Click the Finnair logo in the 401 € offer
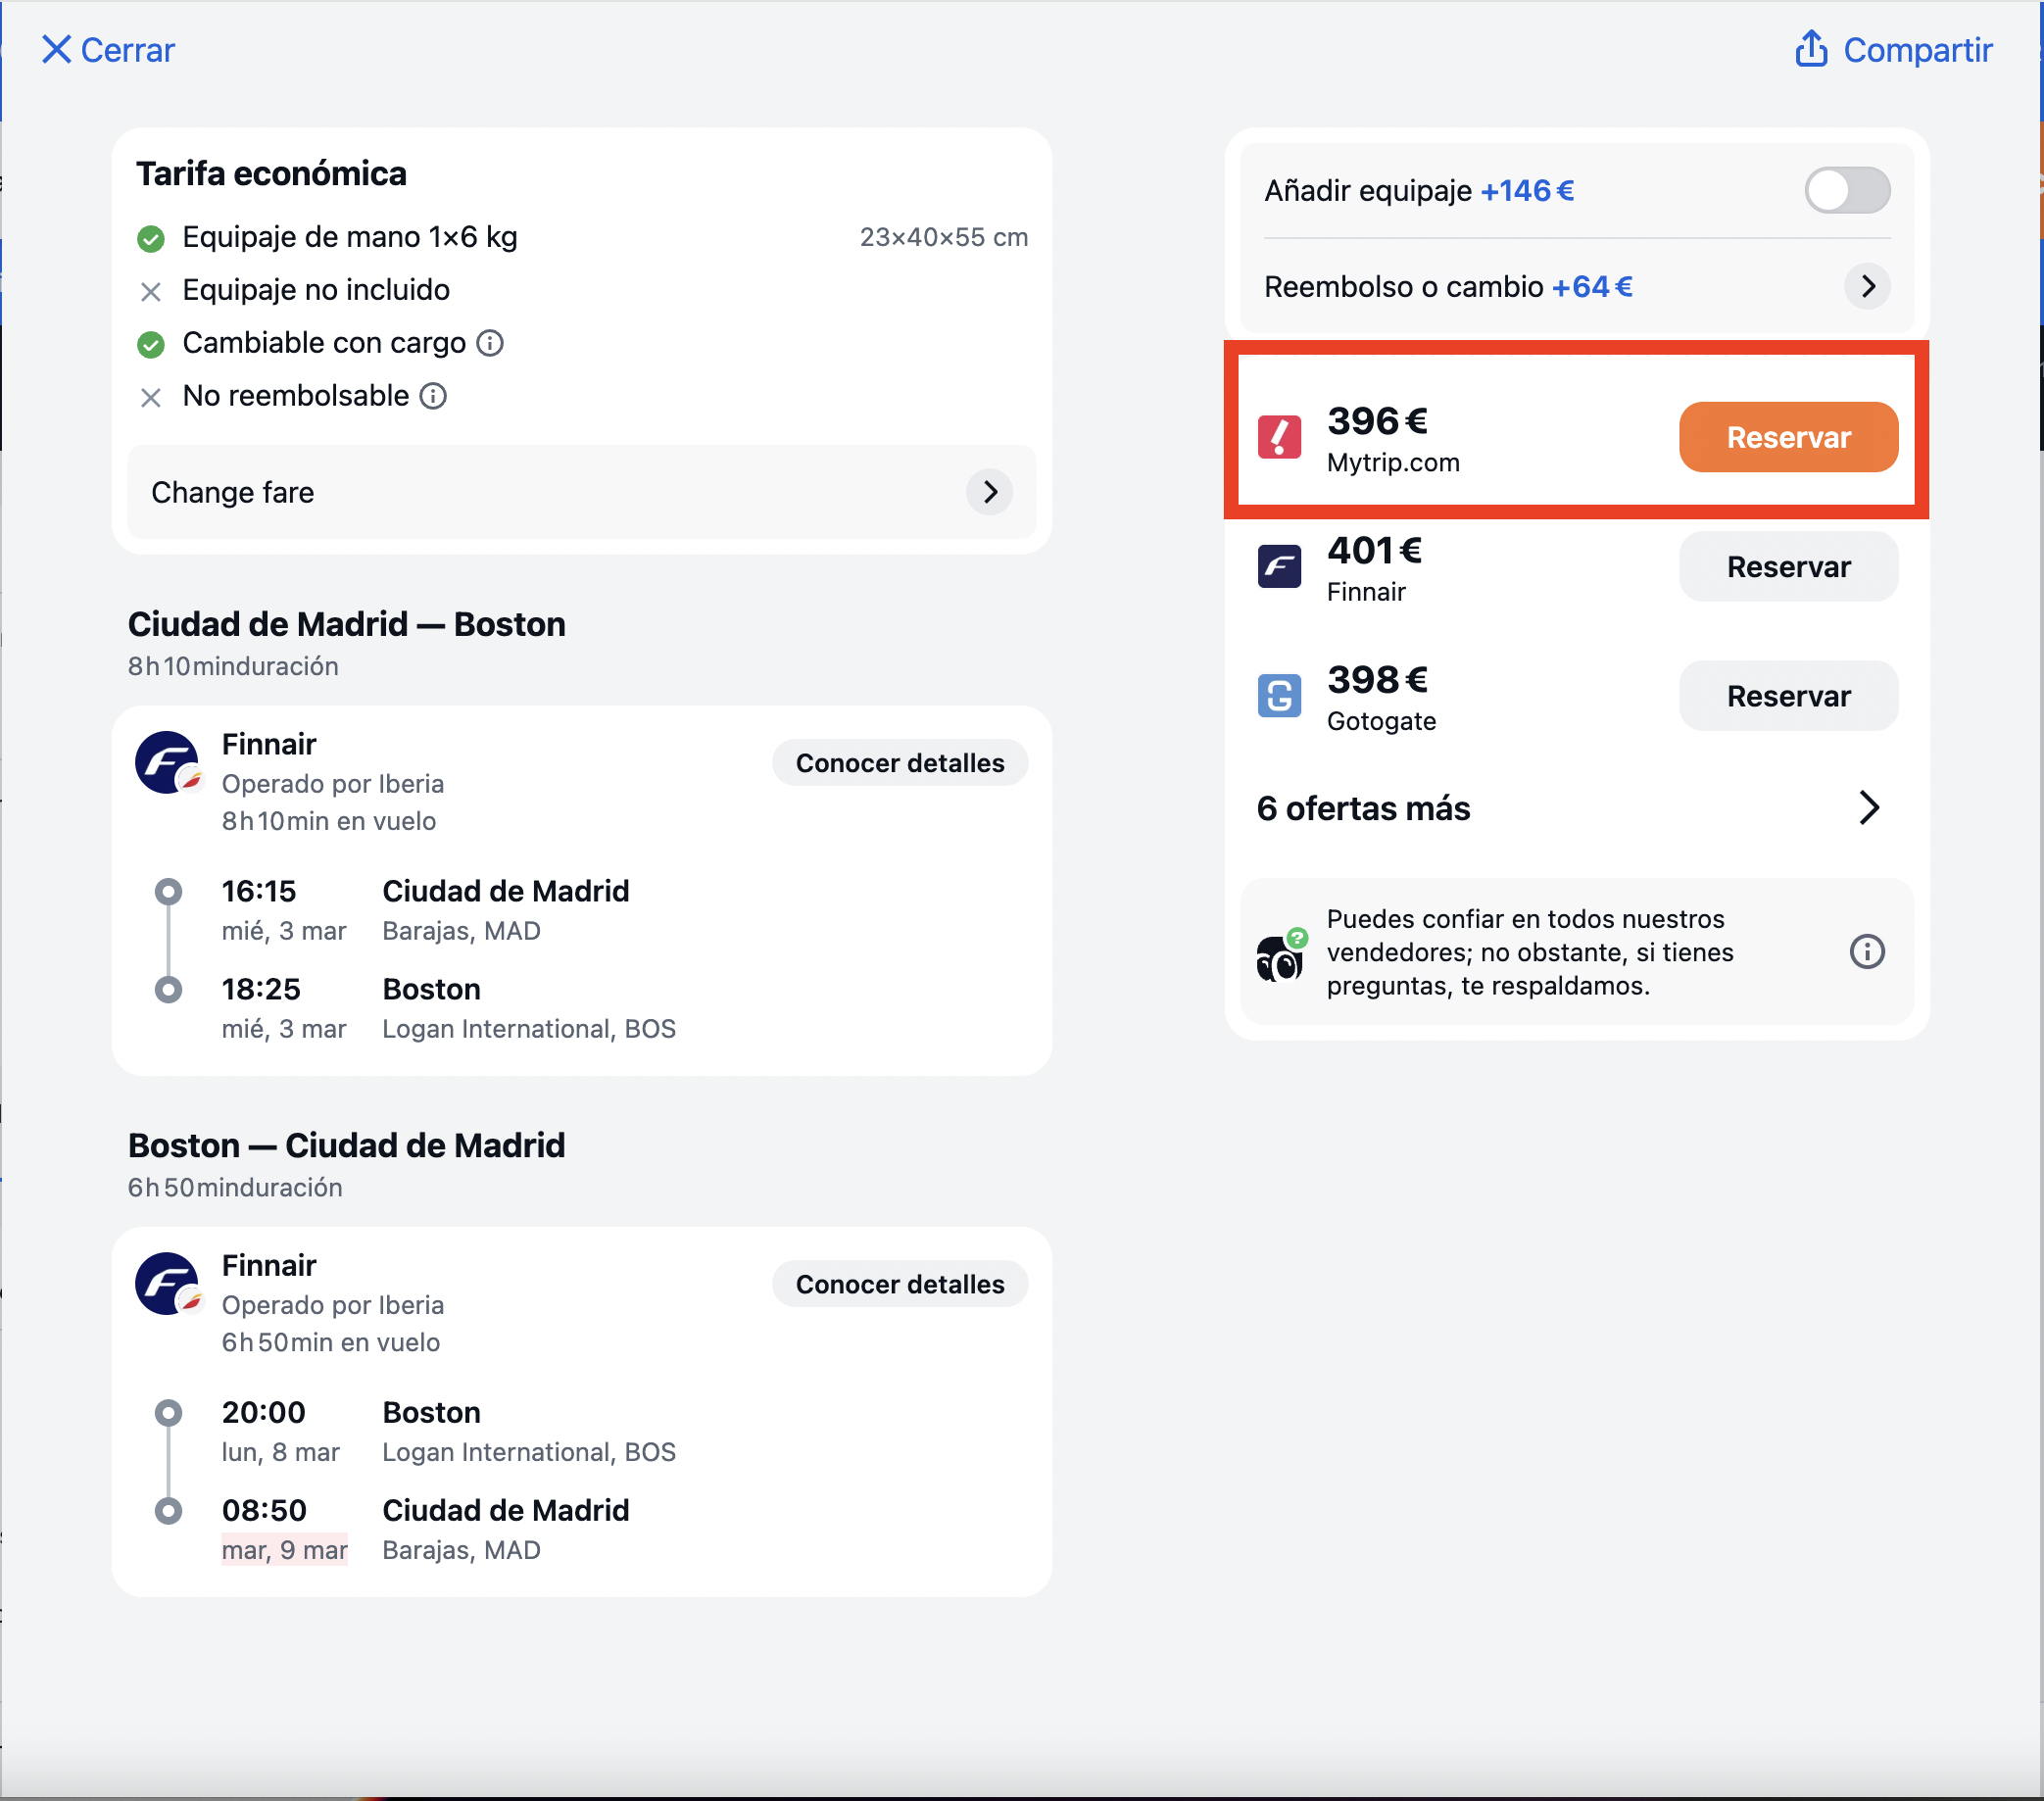2044x1801 pixels. (1279, 566)
